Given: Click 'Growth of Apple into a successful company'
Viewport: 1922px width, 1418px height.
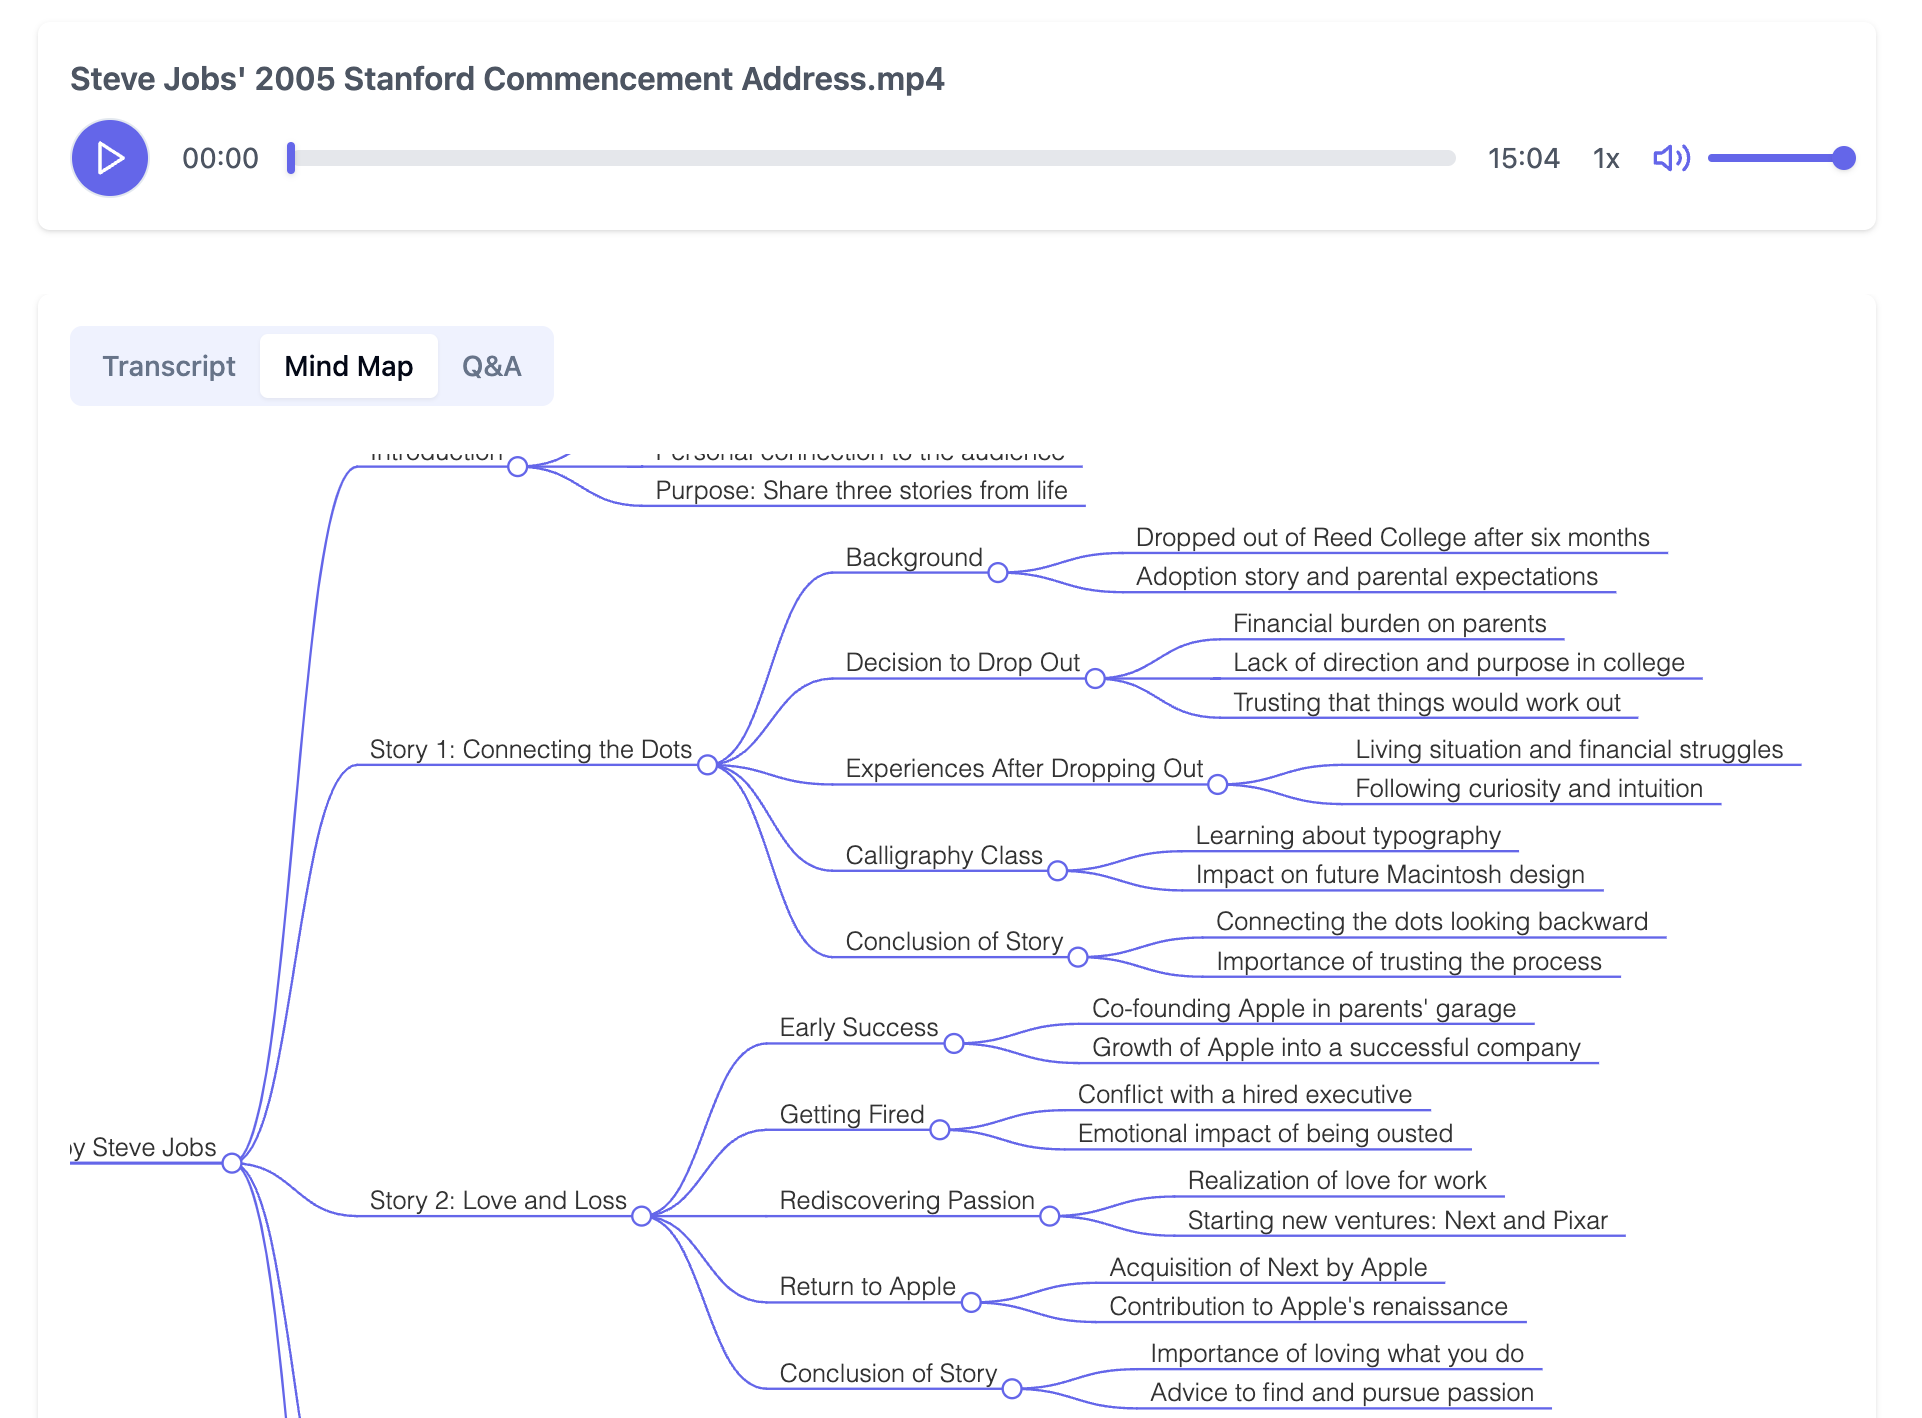Looking at the screenshot, I should (x=1336, y=1047).
